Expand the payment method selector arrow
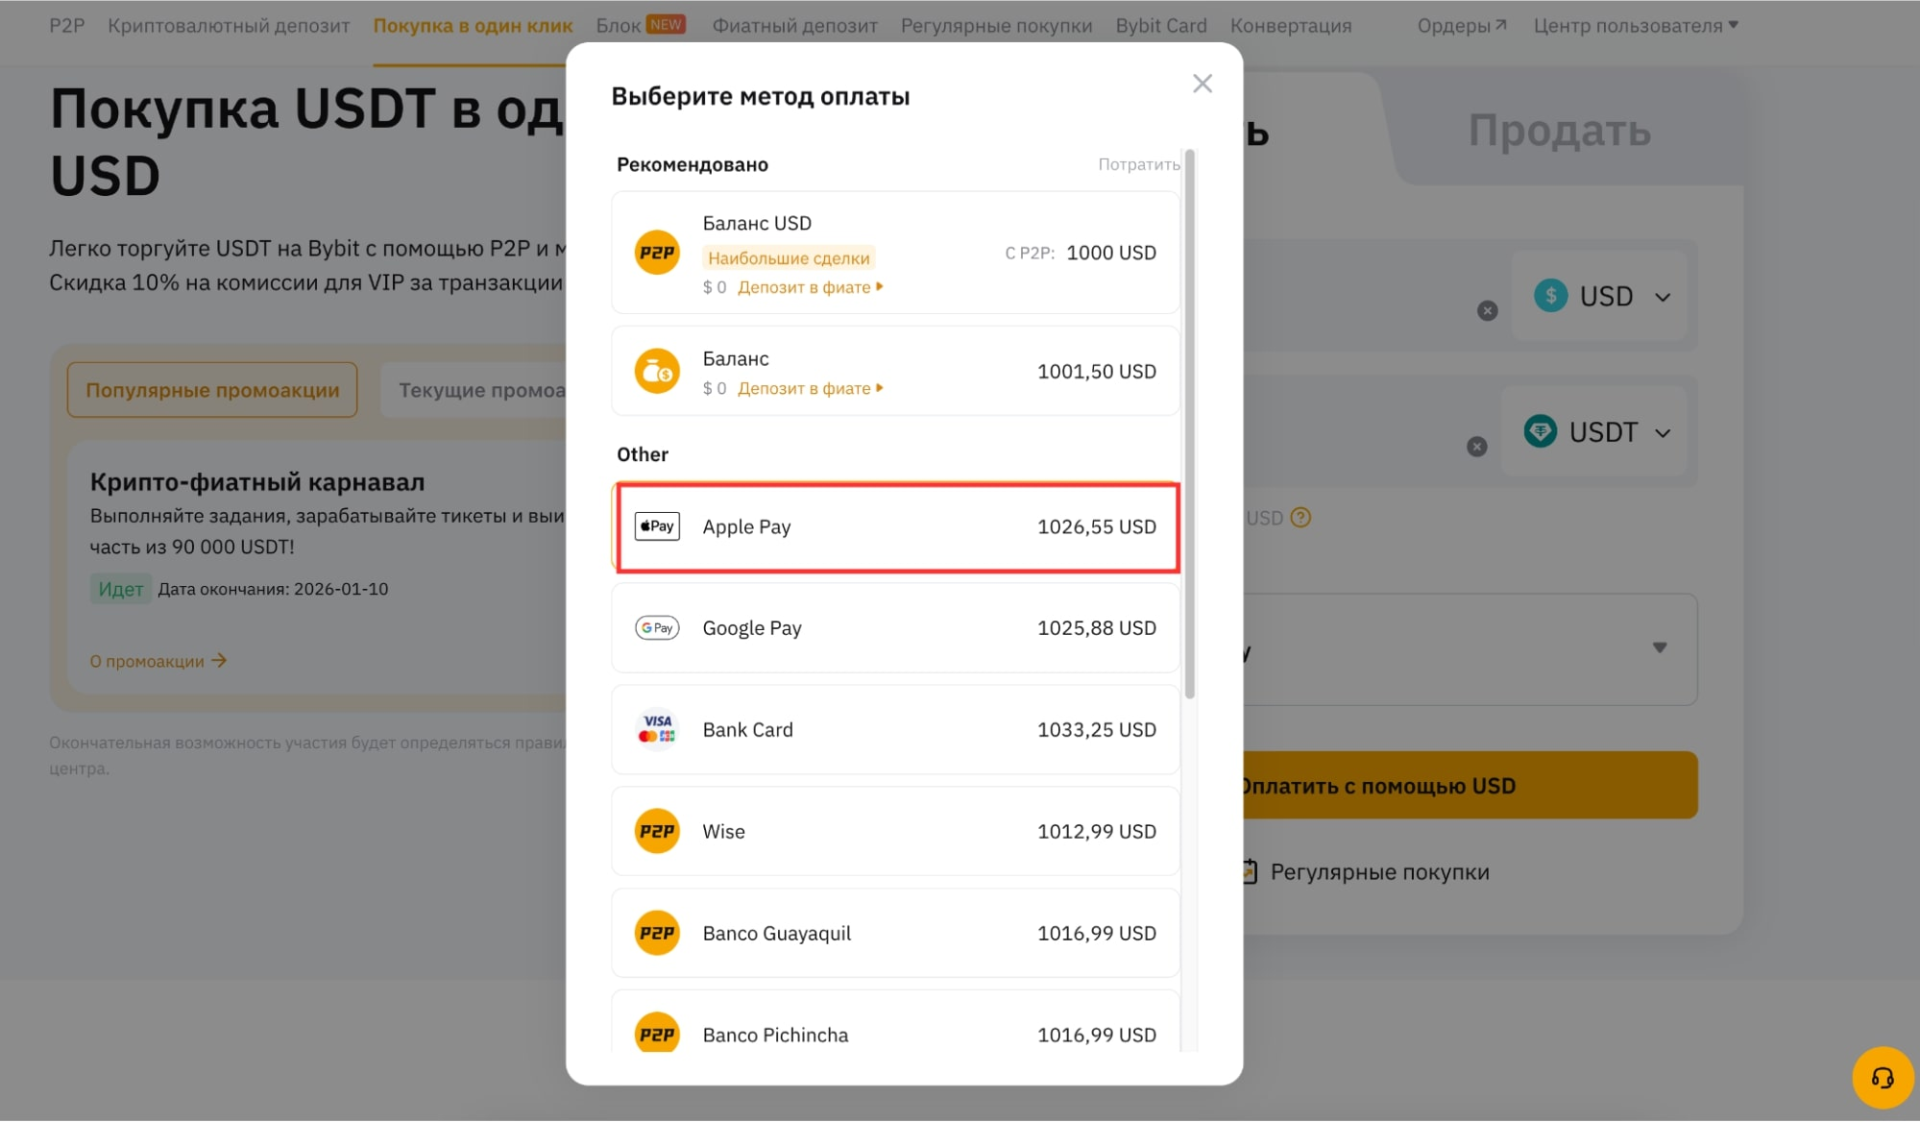This screenshot has width=1920, height=1122. pos(1659,648)
